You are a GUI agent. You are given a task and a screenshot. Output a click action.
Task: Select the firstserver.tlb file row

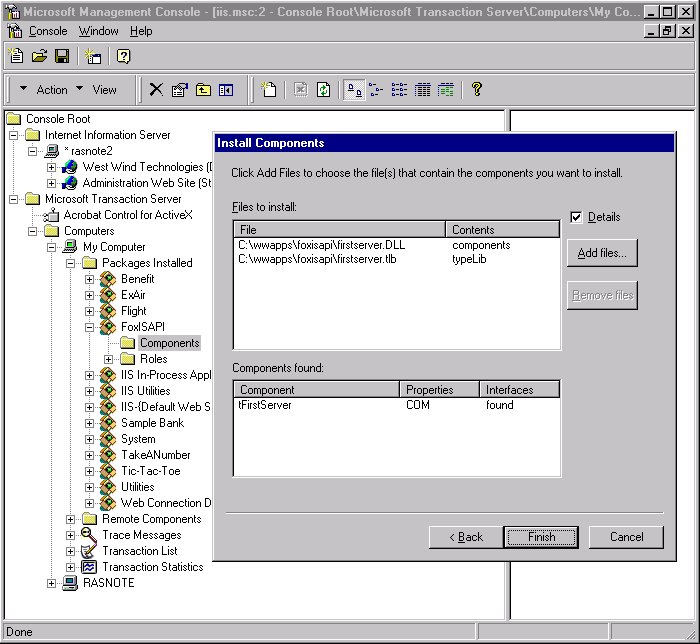[396, 259]
